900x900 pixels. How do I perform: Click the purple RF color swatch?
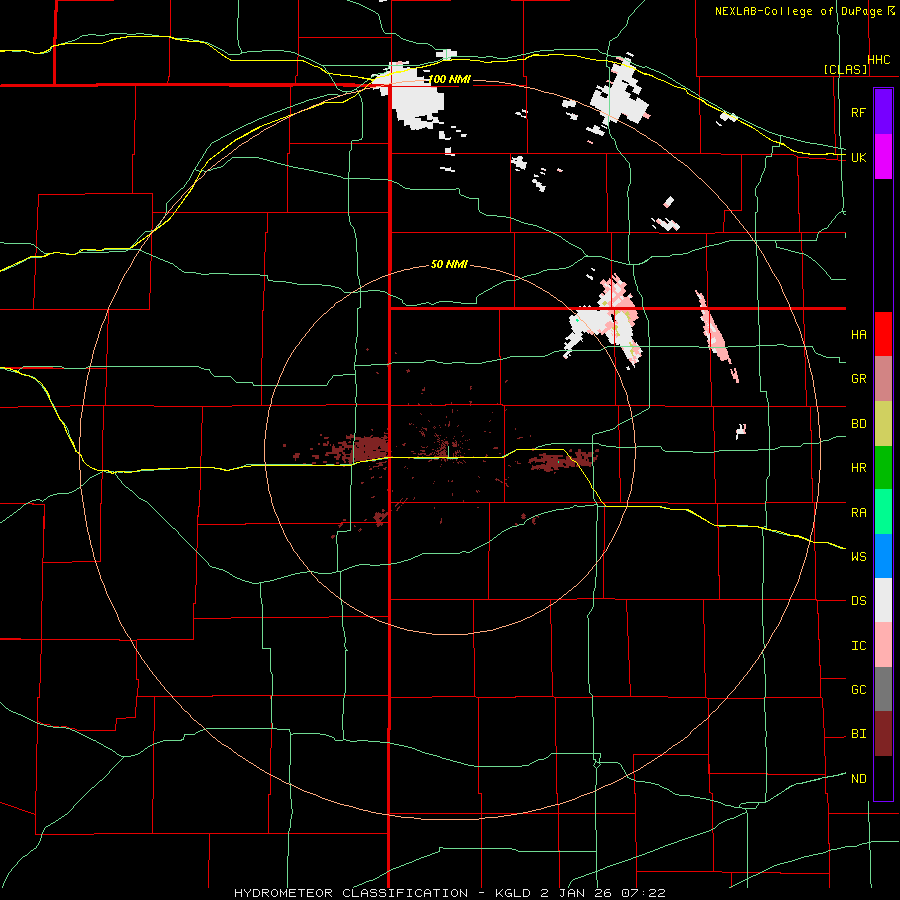[x=883, y=112]
